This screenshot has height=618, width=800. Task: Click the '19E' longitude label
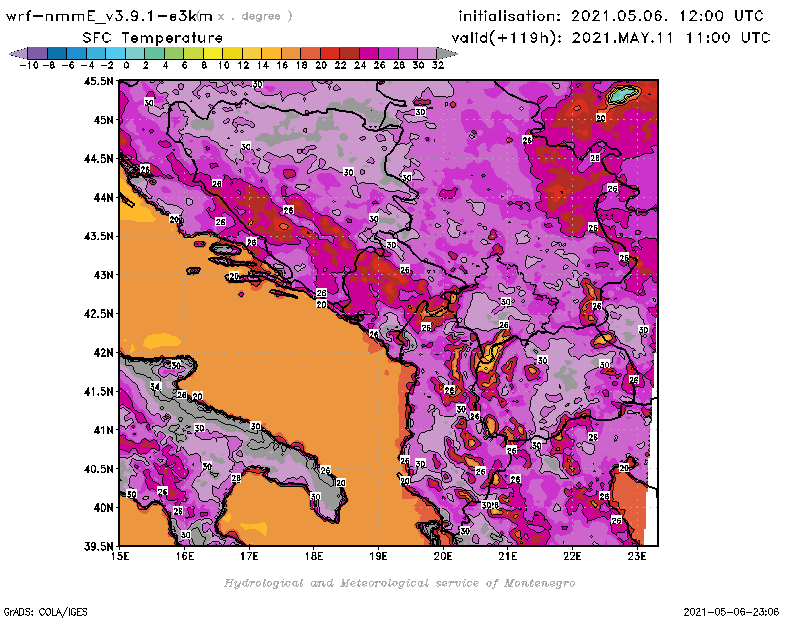click(378, 556)
